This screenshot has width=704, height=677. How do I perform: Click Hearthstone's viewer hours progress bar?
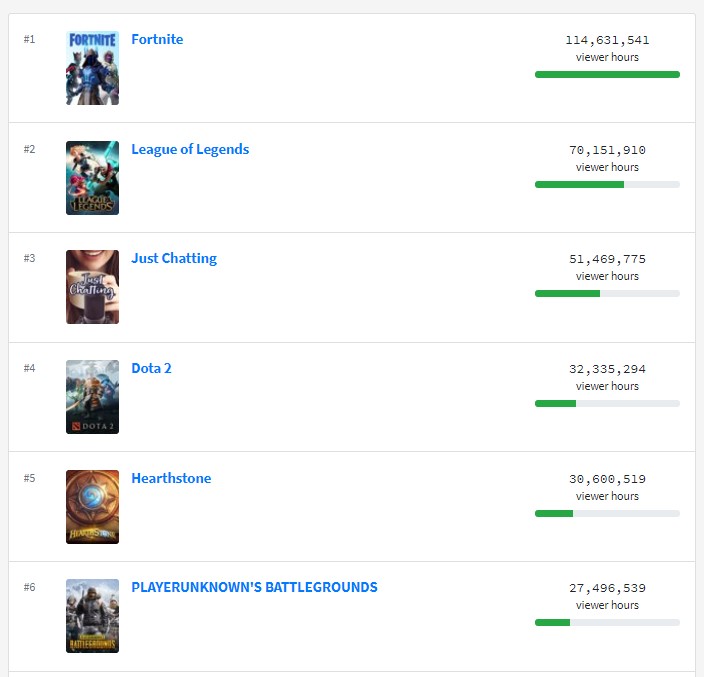click(607, 514)
